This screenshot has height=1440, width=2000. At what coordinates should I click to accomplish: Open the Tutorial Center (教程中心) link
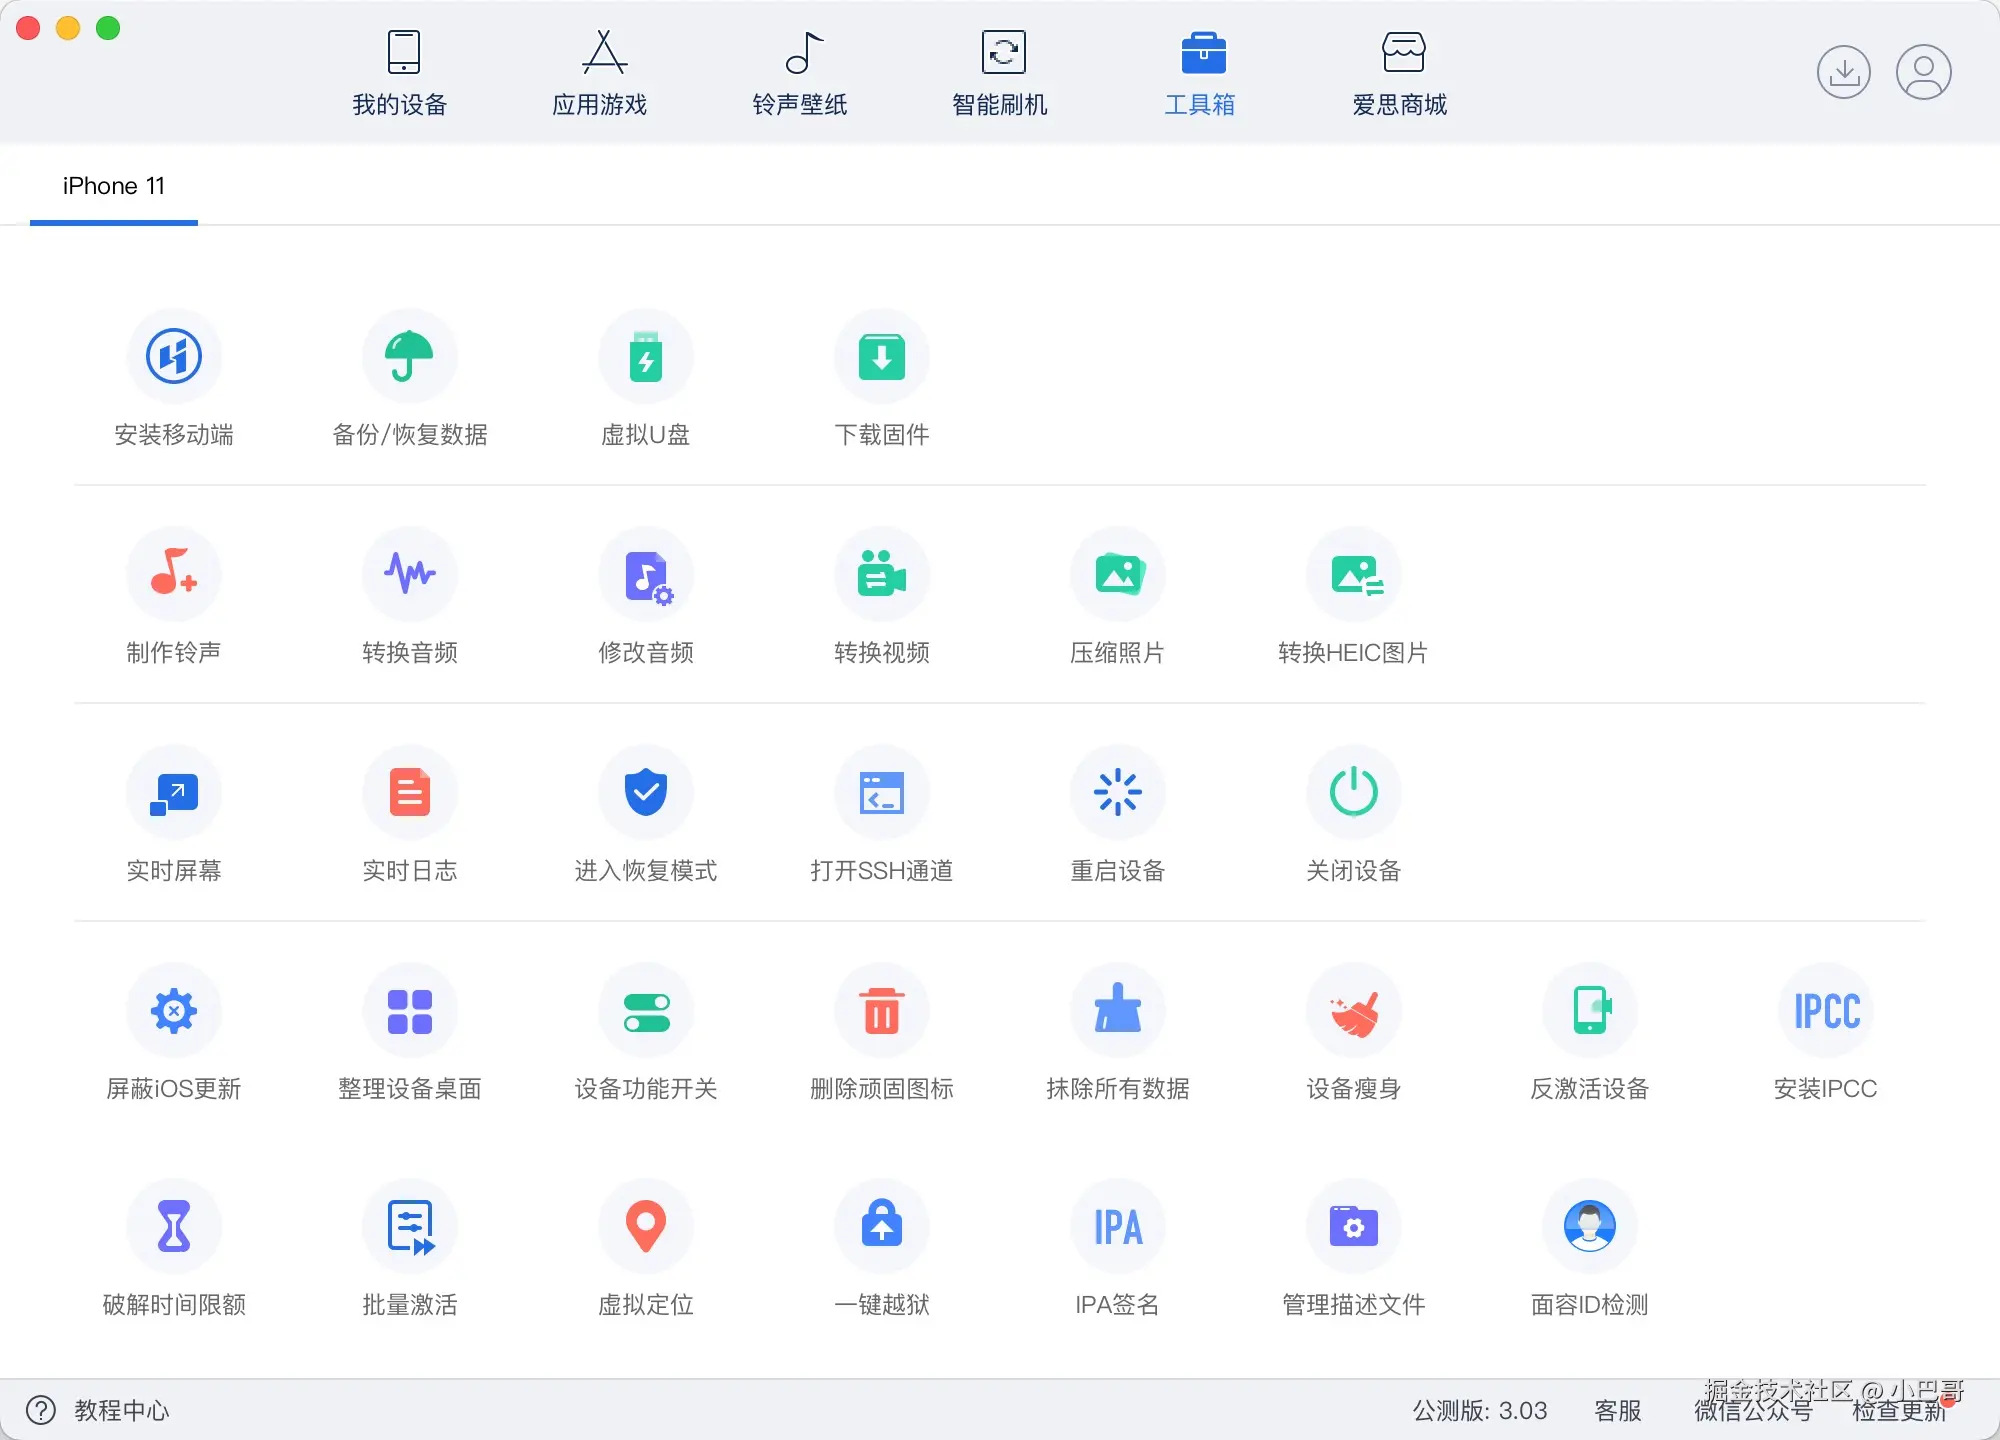pyautogui.click(x=120, y=1410)
